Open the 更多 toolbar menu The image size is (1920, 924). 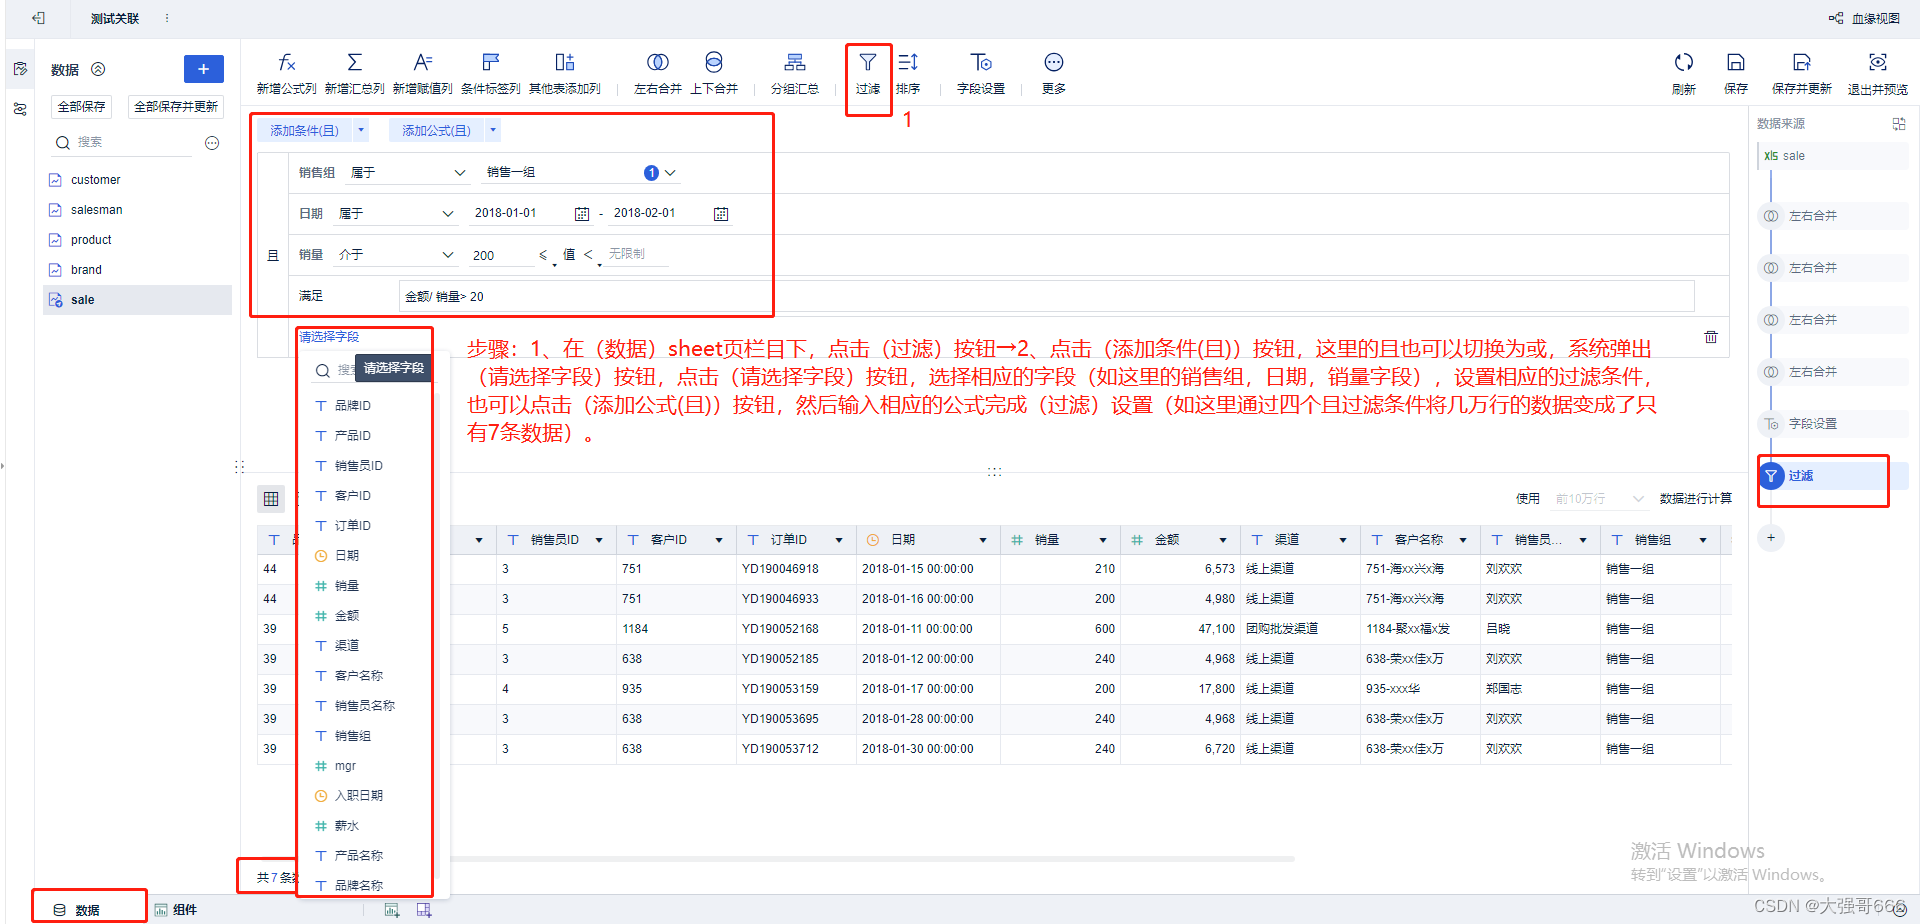pos(1053,63)
